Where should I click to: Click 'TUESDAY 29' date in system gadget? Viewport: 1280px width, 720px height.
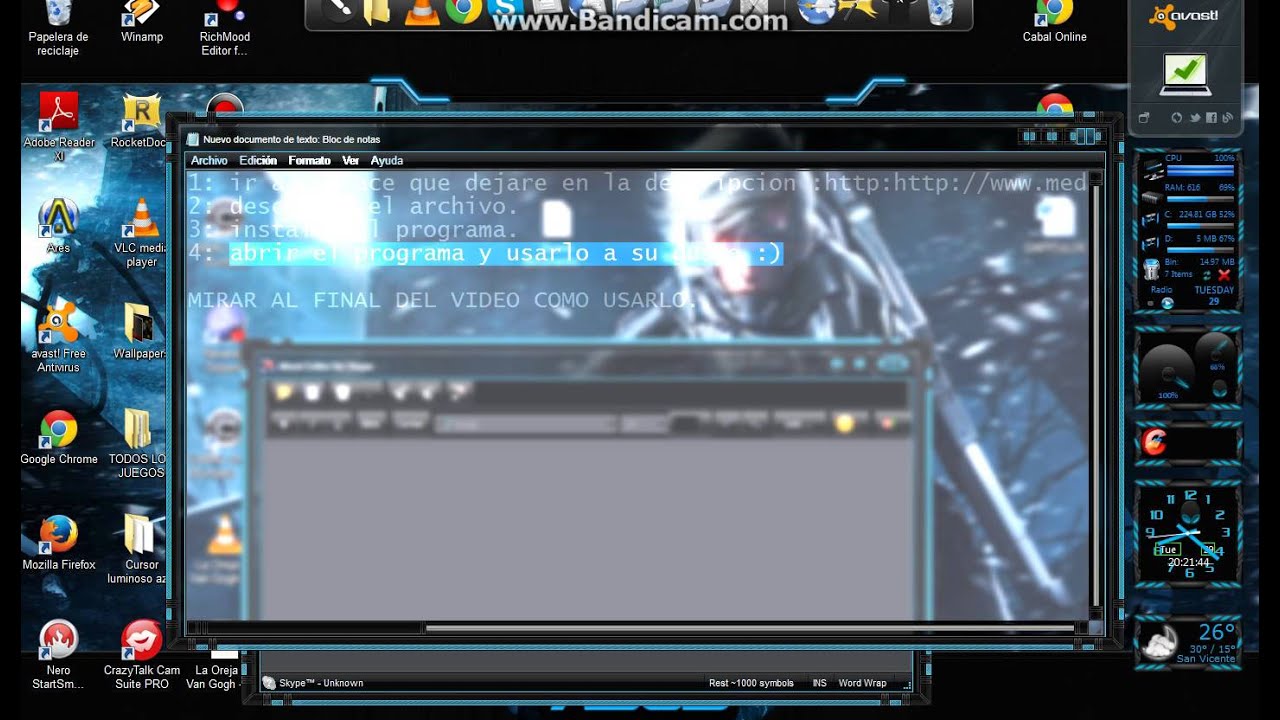click(x=1214, y=296)
